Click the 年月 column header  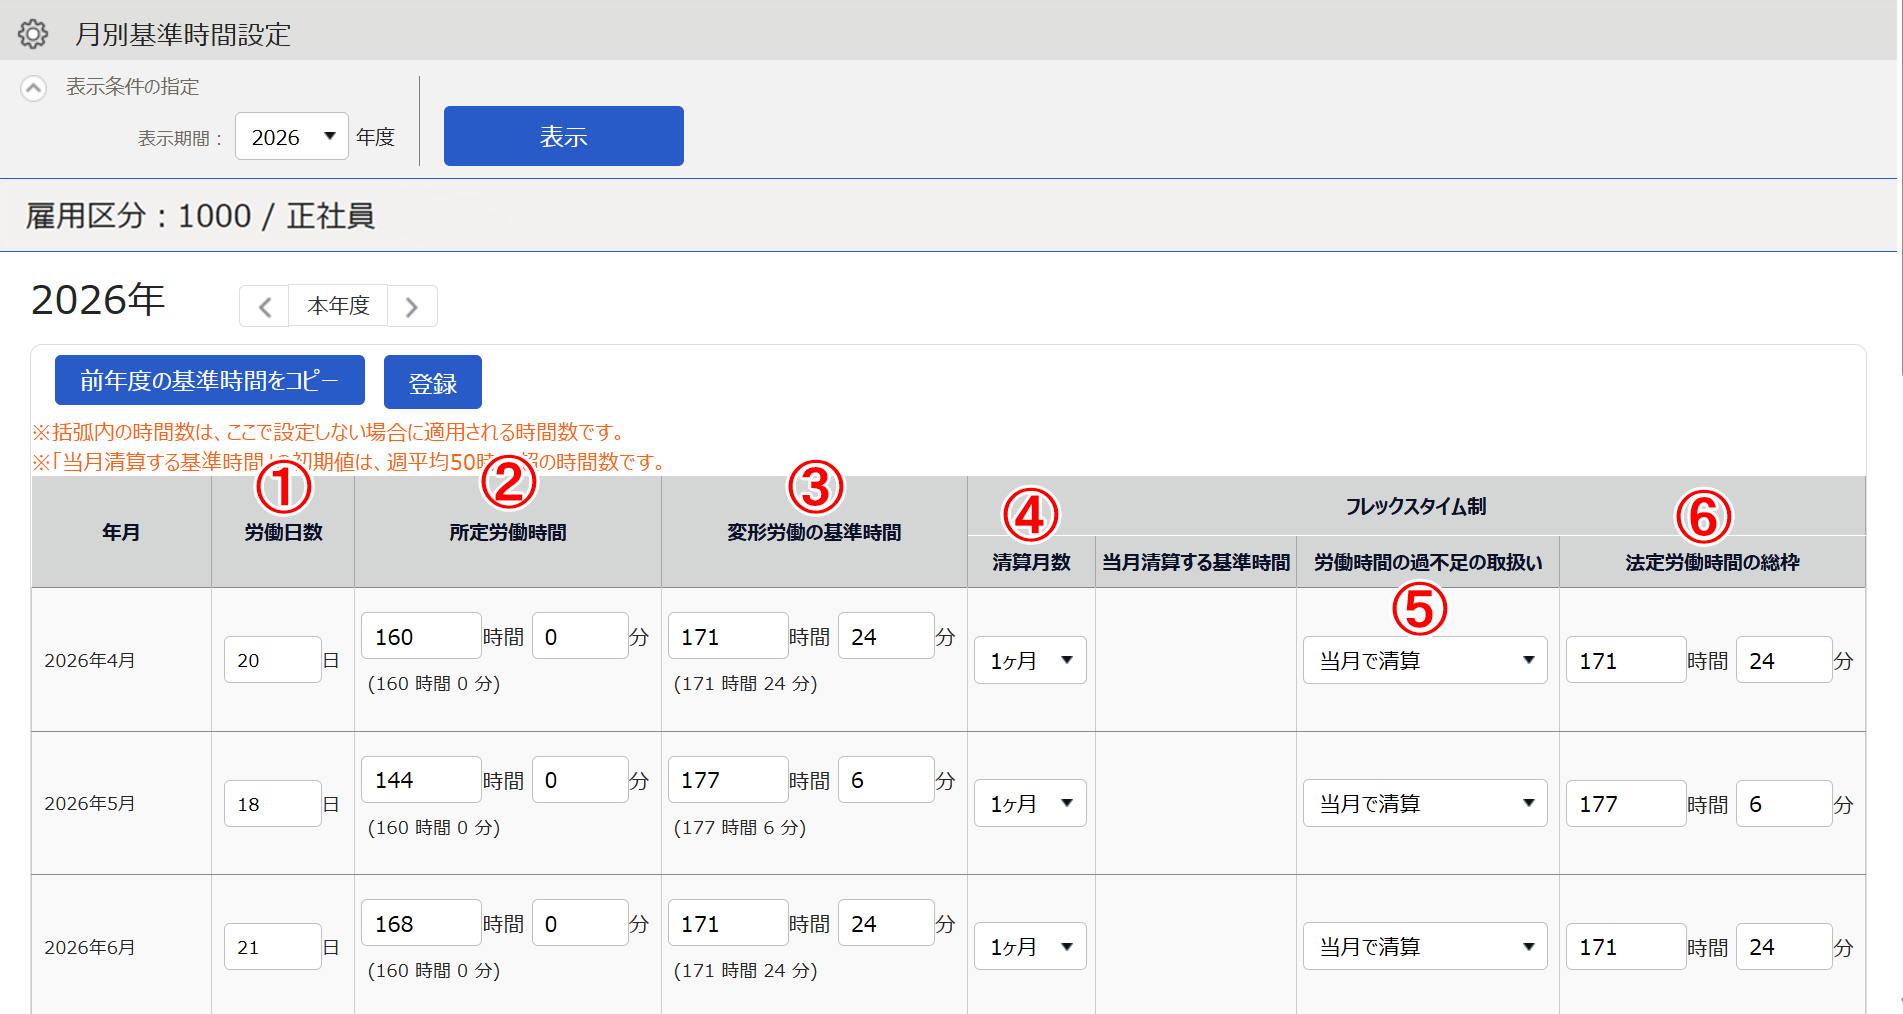click(x=121, y=533)
